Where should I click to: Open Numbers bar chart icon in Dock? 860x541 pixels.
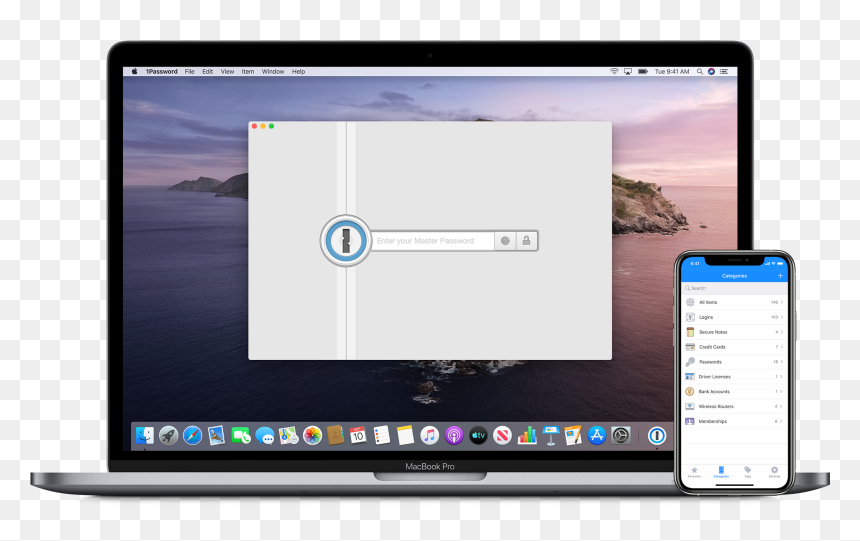point(527,436)
